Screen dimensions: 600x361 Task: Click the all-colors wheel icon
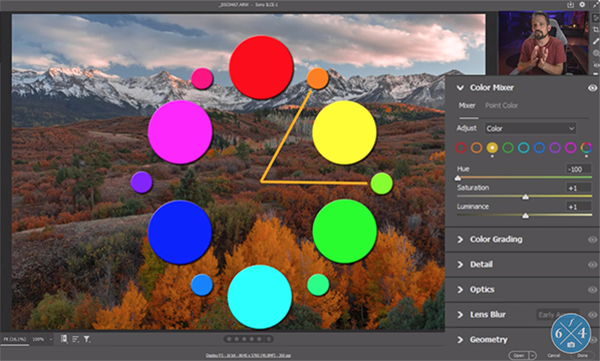pyautogui.click(x=586, y=147)
